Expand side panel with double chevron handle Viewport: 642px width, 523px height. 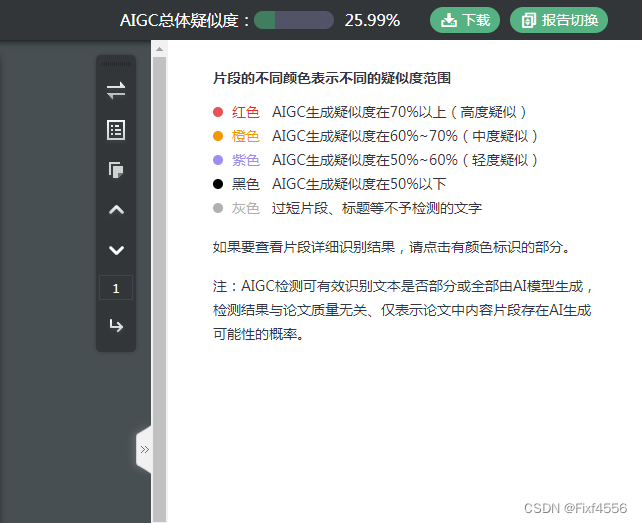click(x=144, y=449)
